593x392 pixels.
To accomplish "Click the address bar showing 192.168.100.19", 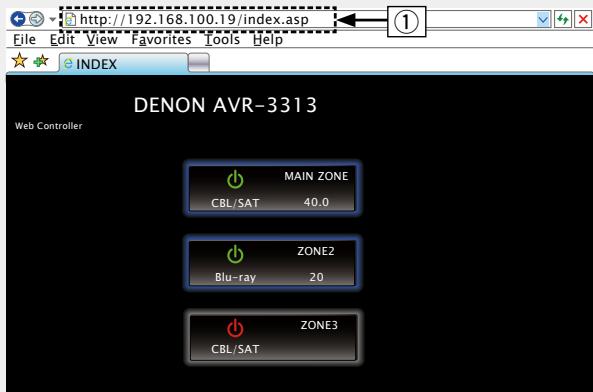I will coord(197,19).
